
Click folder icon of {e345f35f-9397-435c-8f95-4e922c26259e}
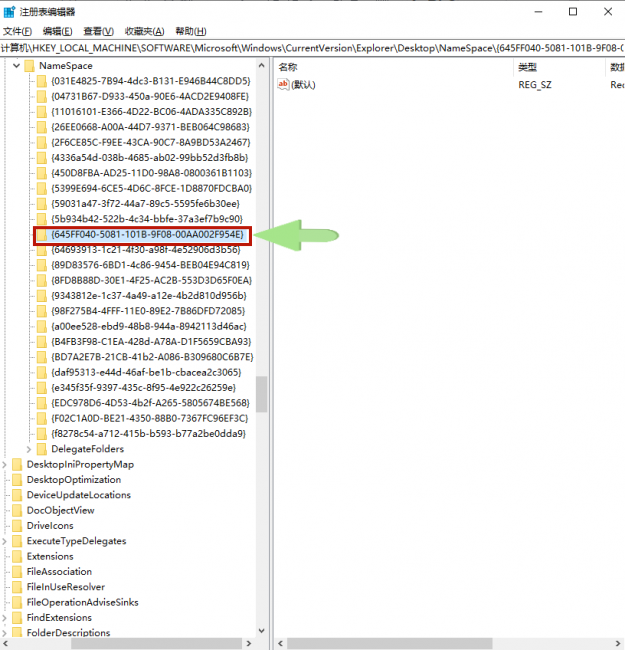tap(41, 388)
